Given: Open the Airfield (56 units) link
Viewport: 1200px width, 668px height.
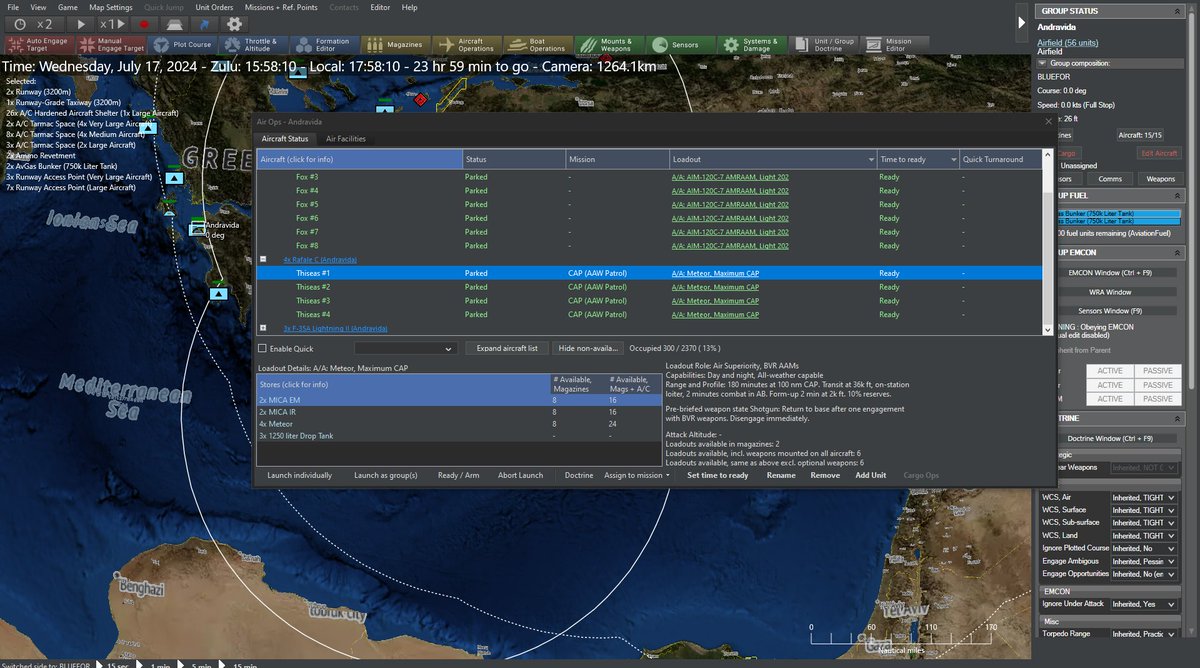Looking at the screenshot, I should (1070, 44).
